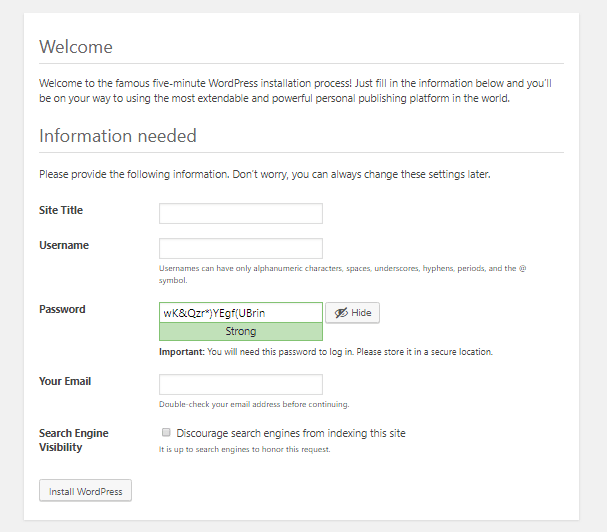Click the 'Welcome to the famous five-minute' paragraph

point(295,91)
